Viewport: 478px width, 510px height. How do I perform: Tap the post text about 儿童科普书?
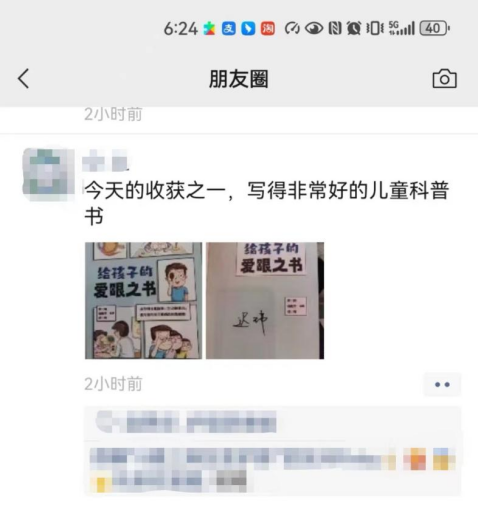[x=267, y=203]
